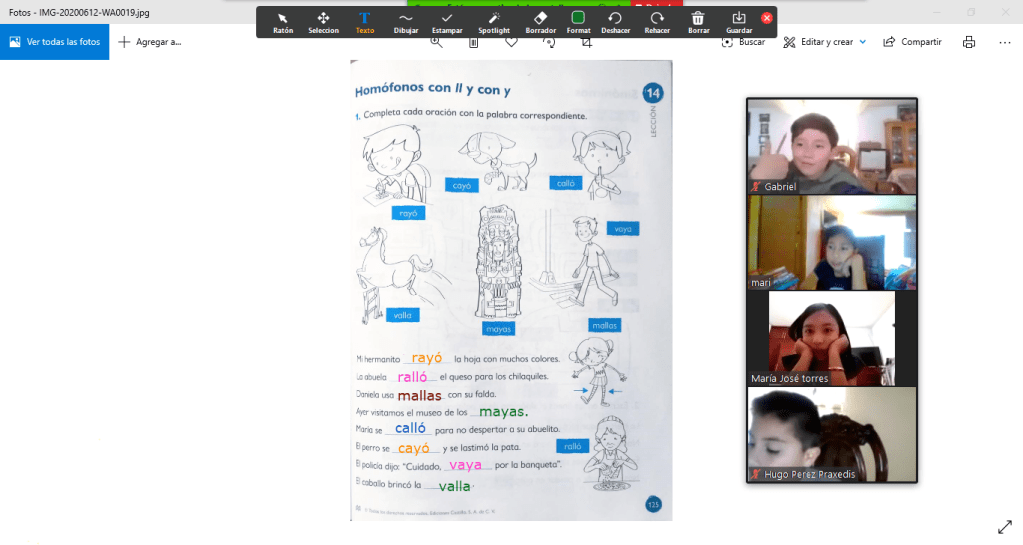The height and width of the screenshot is (545, 1023).
Task: Redo annotation with Rehacer
Action: point(657,22)
